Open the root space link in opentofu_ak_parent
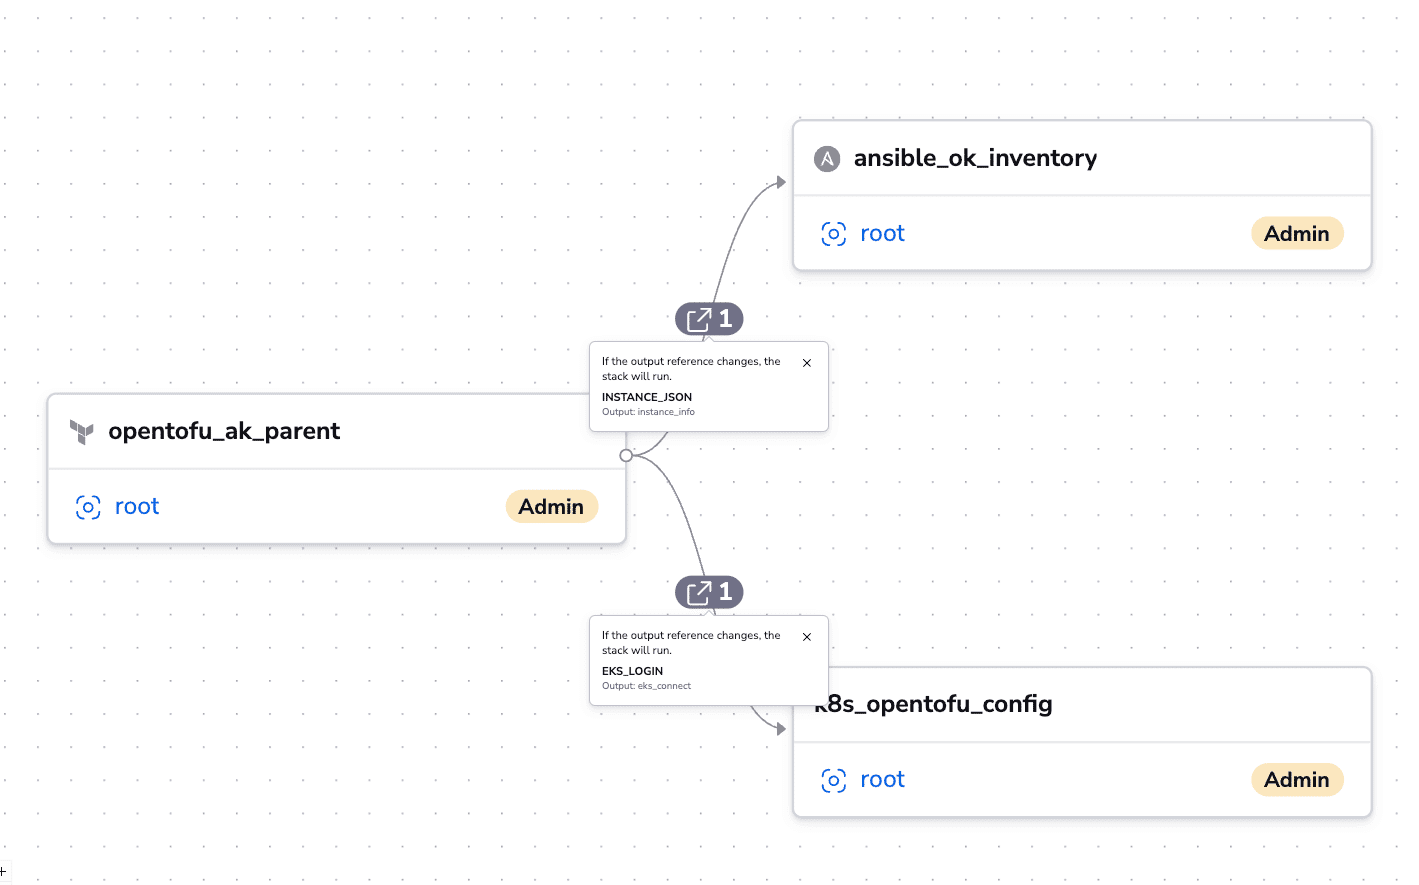 [x=137, y=507]
